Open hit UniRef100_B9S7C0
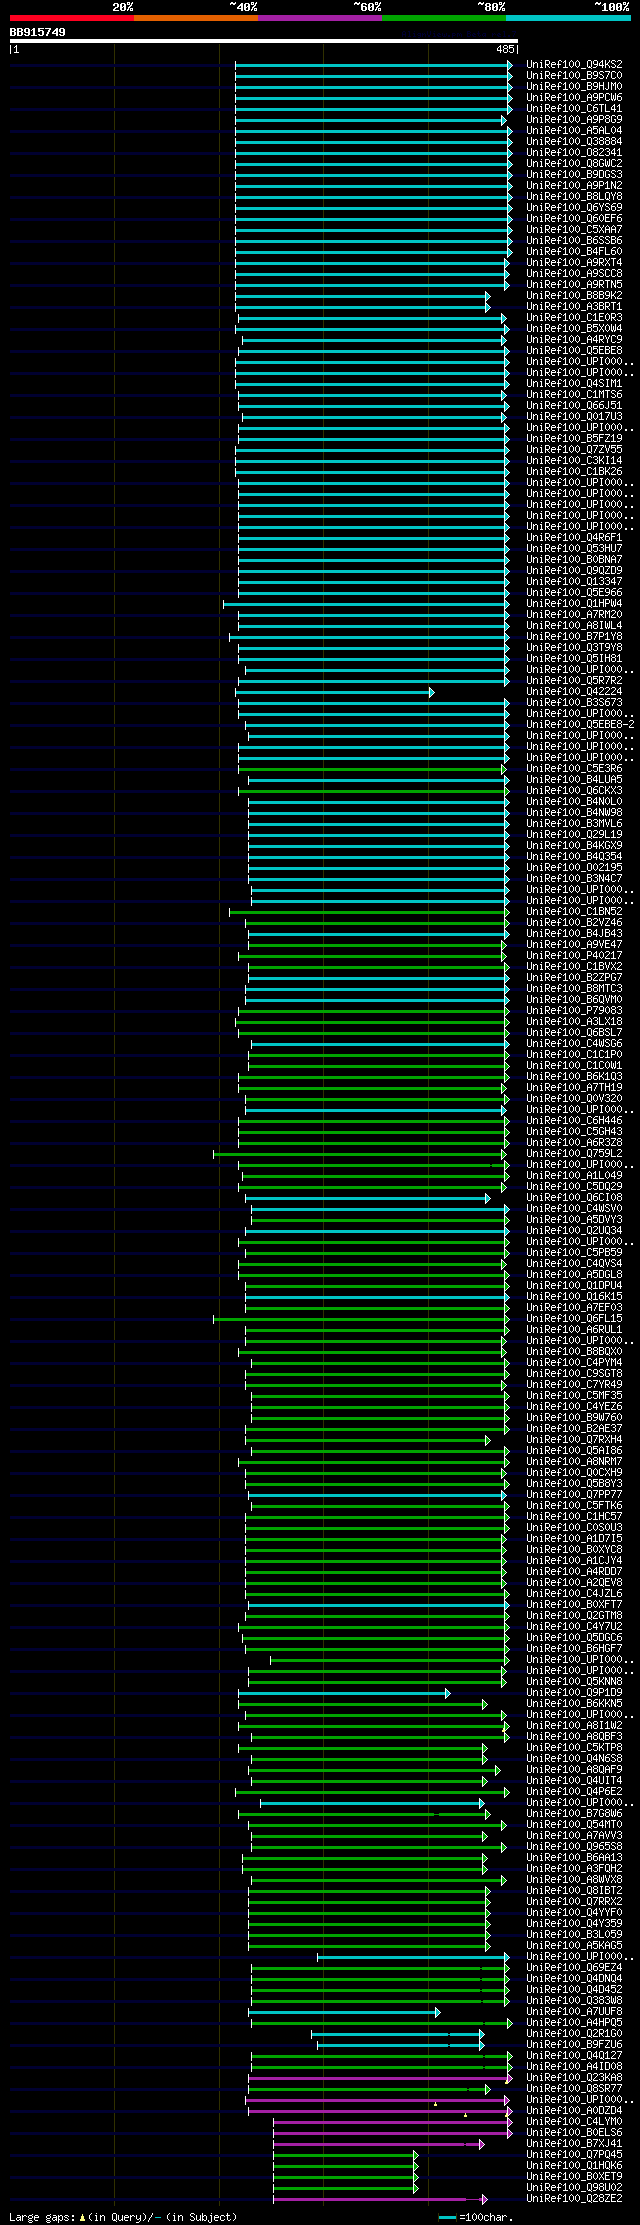Viewport: 640px width, 2225px height. [x=574, y=75]
